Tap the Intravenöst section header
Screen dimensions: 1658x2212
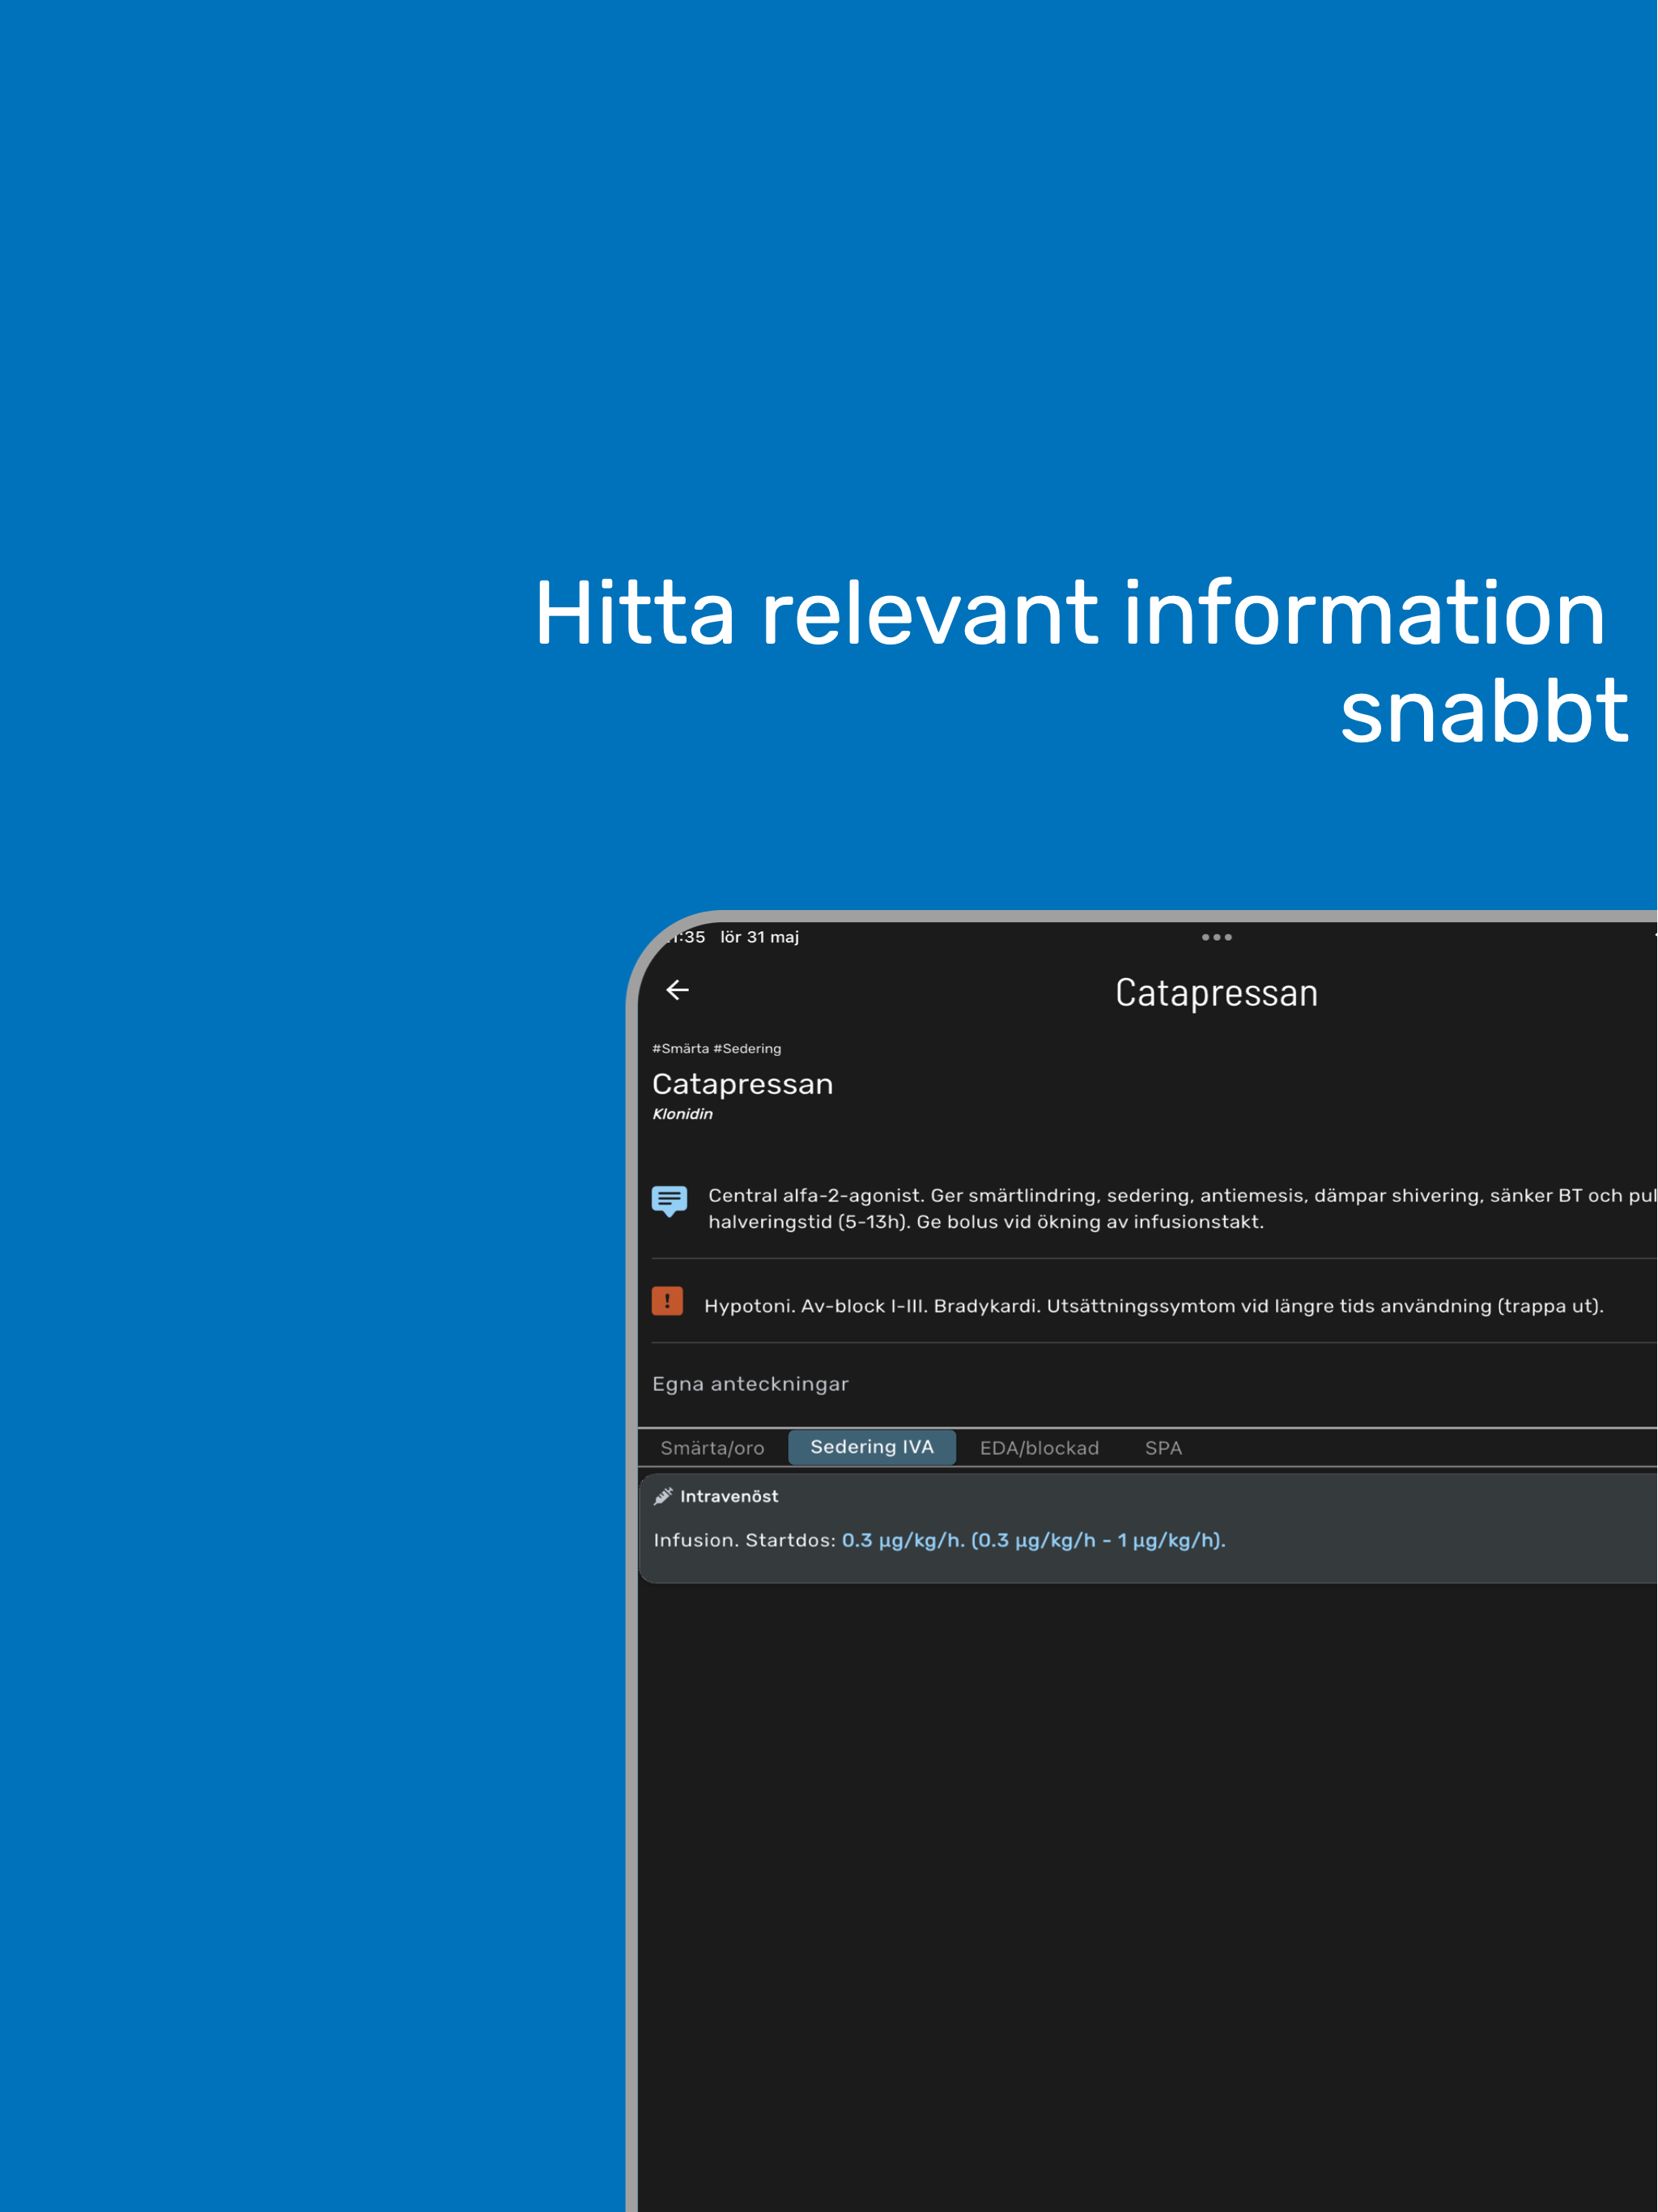click(x=729, y=1496)
